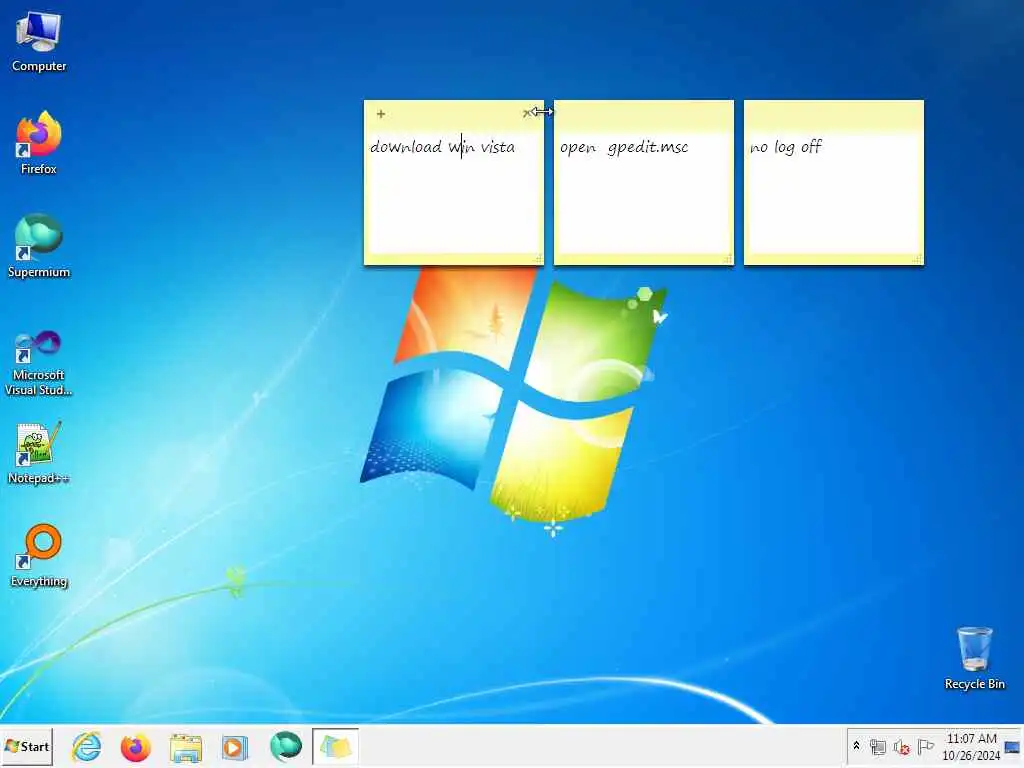Select the Supermium desktop shortcut
This screenshot has width=1024, height=768.
(39, 246)
